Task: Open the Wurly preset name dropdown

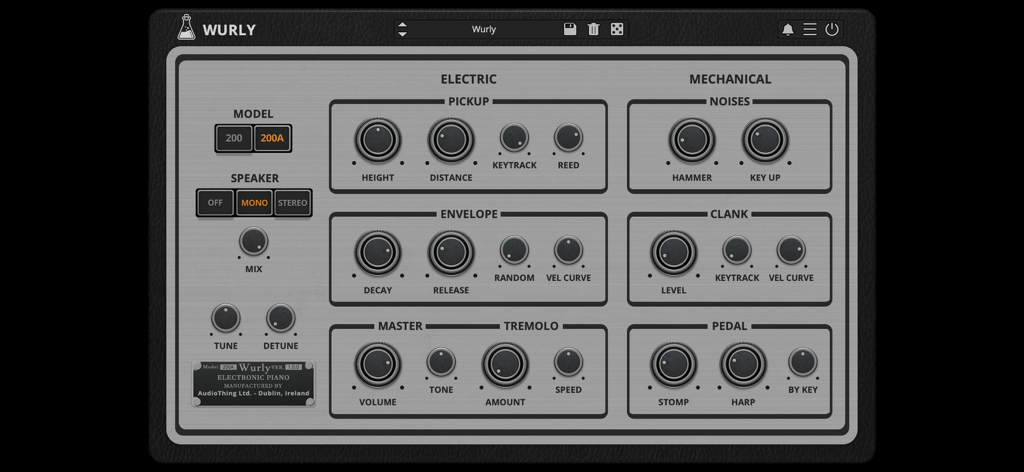Action: coord(484,29)
